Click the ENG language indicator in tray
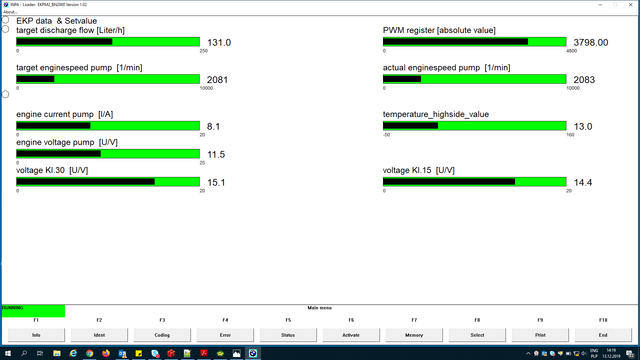 pyautogui.click(x=594, y=351)
